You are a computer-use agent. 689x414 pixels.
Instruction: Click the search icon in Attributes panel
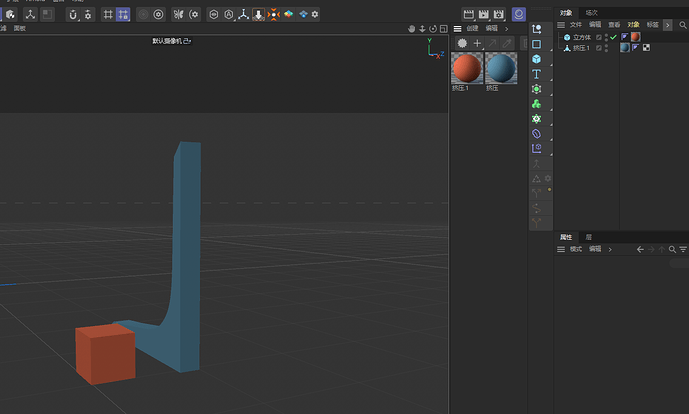(672, 249)
